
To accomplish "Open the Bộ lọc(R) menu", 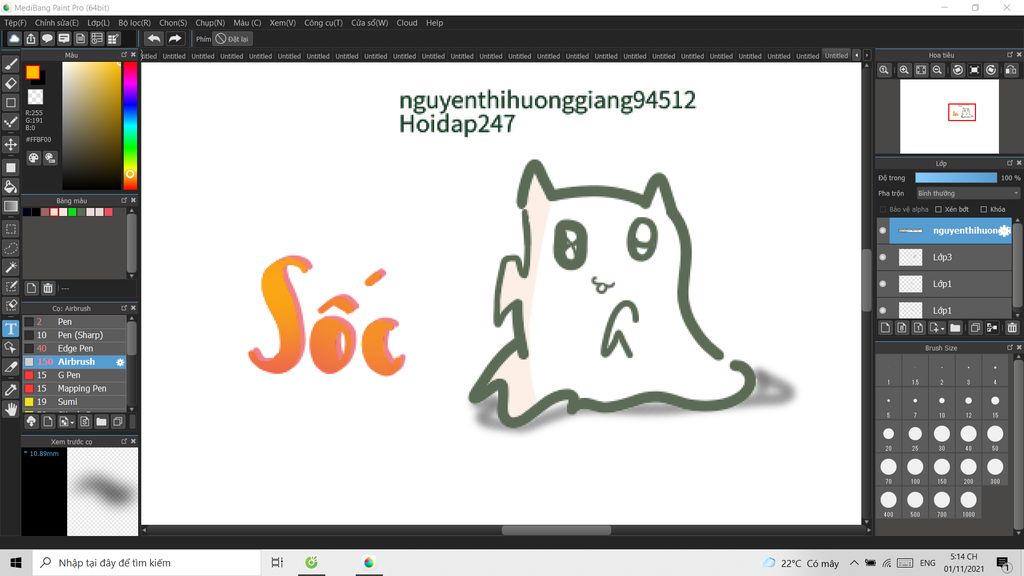I will pyautogui.click(x=135, y=23).
